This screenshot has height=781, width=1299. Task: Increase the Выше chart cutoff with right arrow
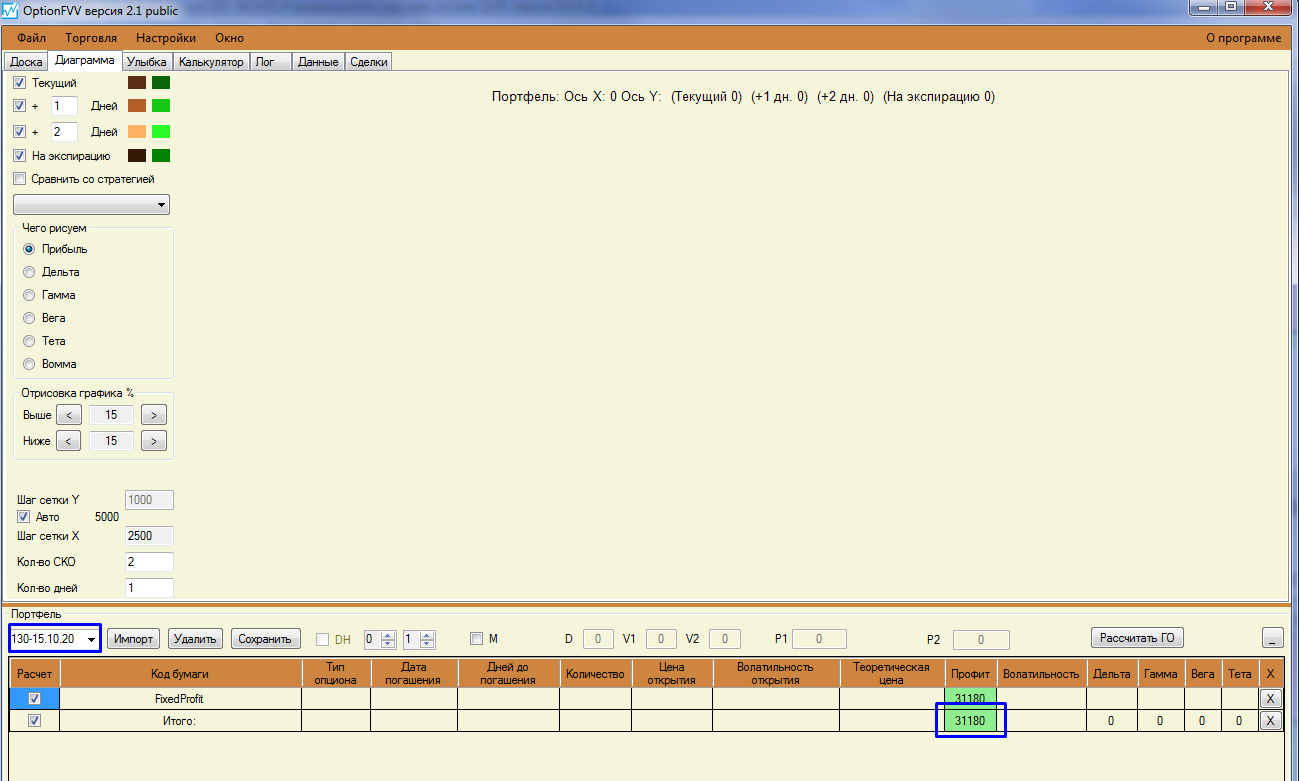[153, 415]
